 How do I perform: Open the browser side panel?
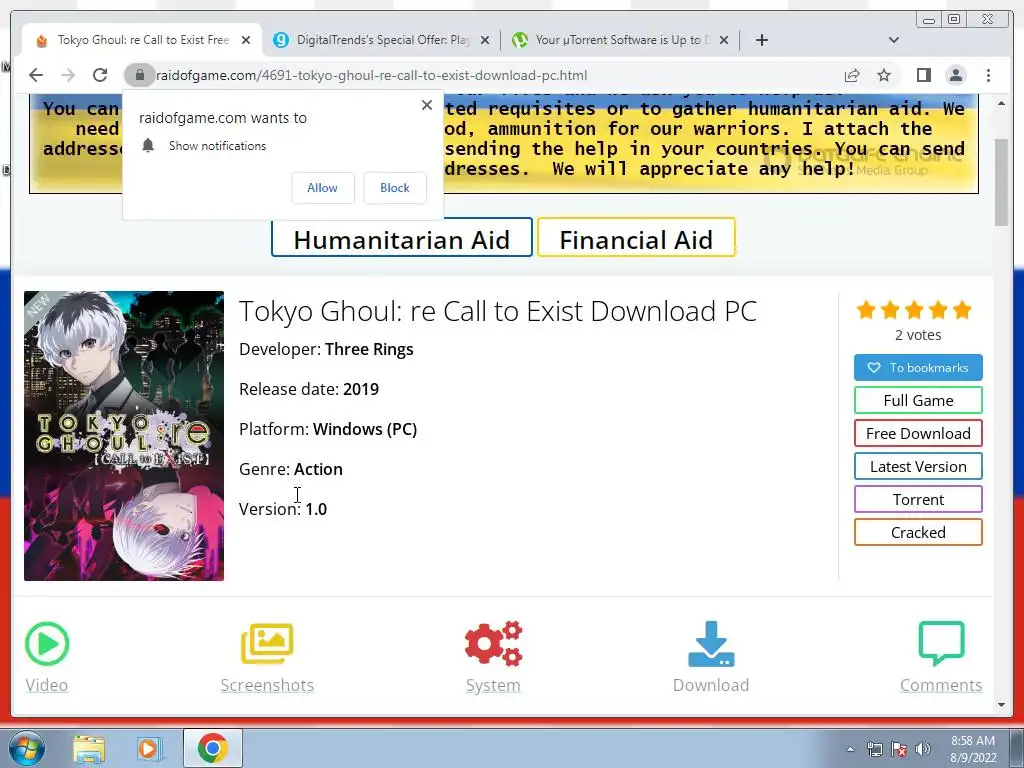click(923, 75)
